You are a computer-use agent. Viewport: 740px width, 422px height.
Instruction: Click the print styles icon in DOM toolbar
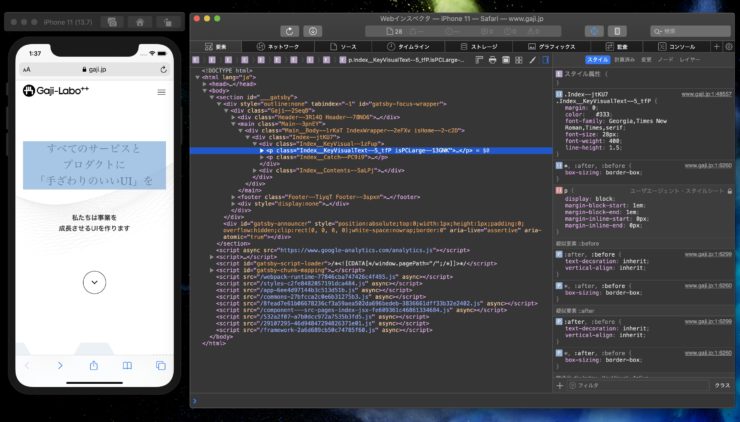click(x=492, y=60)
